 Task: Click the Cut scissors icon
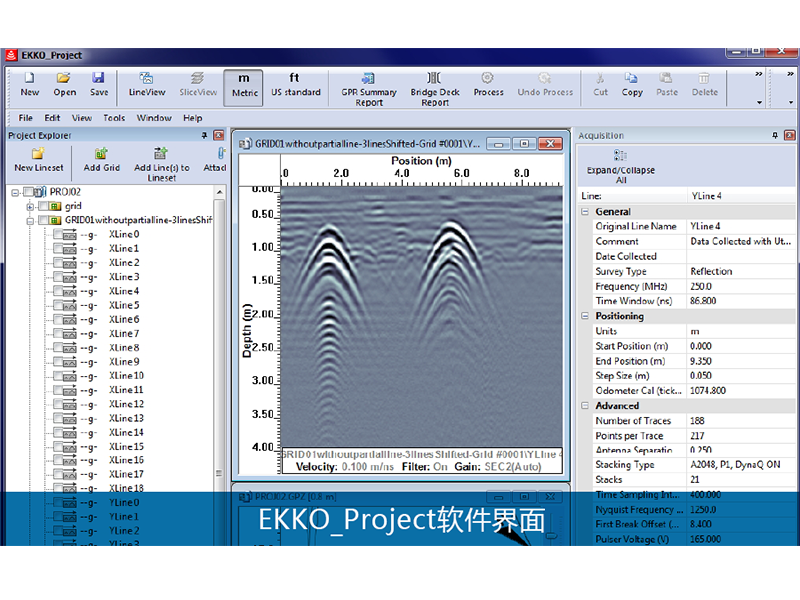tap(601, 78)
